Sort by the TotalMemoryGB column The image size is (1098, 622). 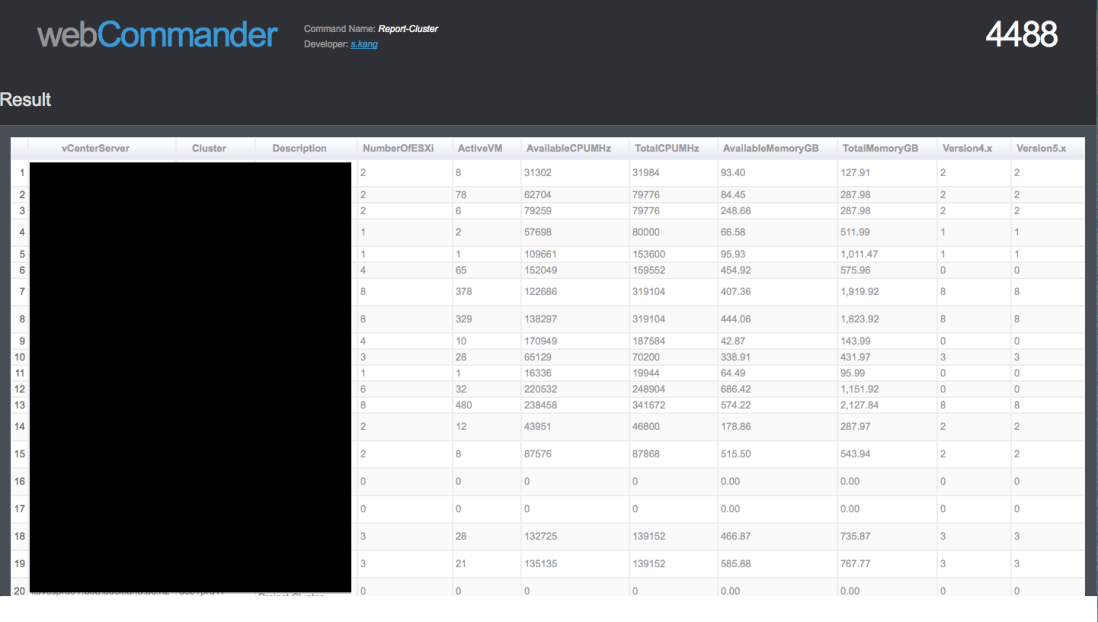880,148
